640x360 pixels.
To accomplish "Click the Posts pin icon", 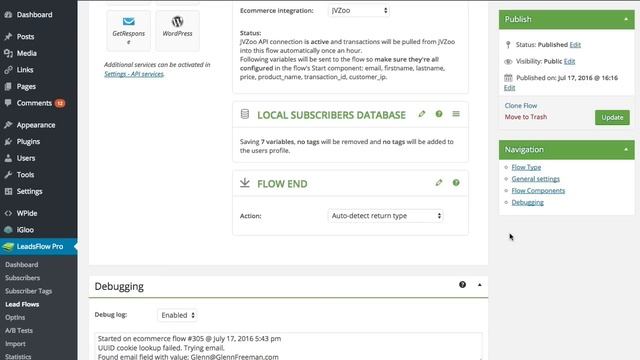I will (8, 37).
